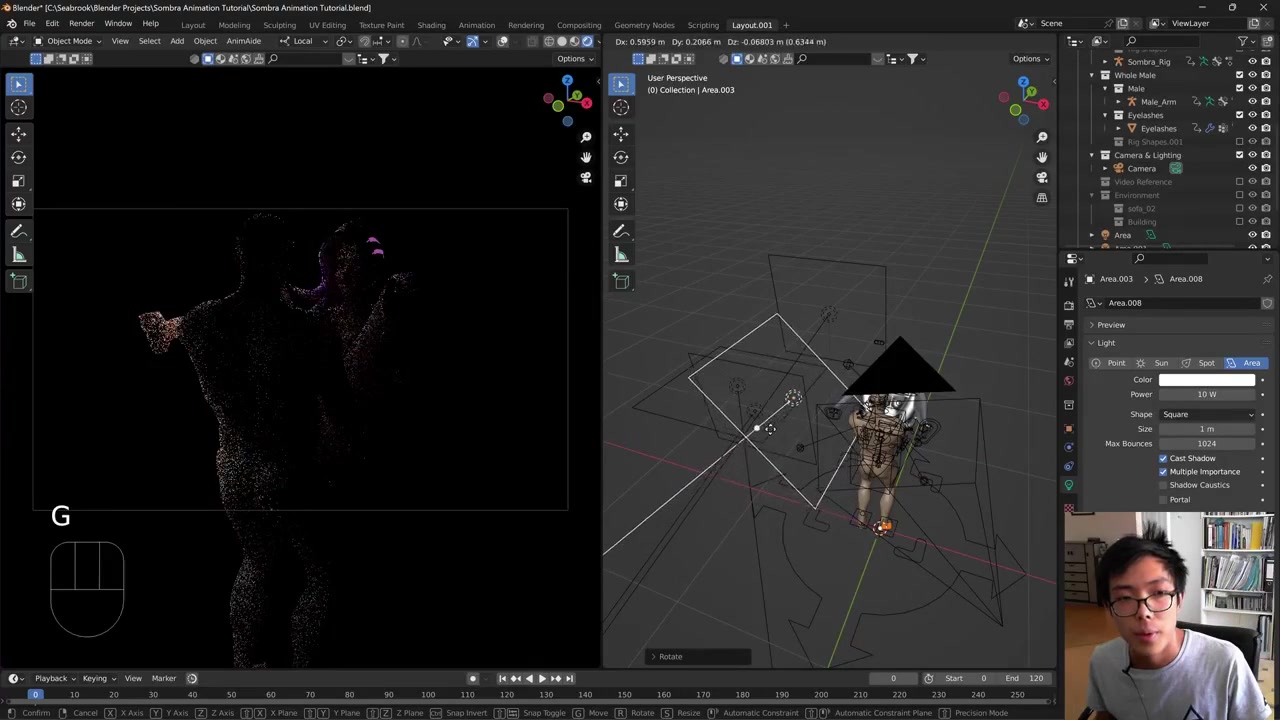1280x720 pixels.
Task: Disable the Cast Shadow checkbox
Action: point(1163,458)
